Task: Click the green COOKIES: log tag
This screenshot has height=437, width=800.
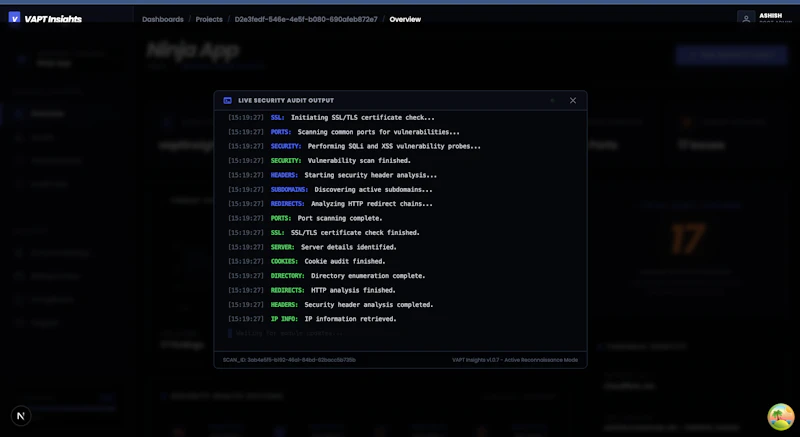Action: point(284,261)
